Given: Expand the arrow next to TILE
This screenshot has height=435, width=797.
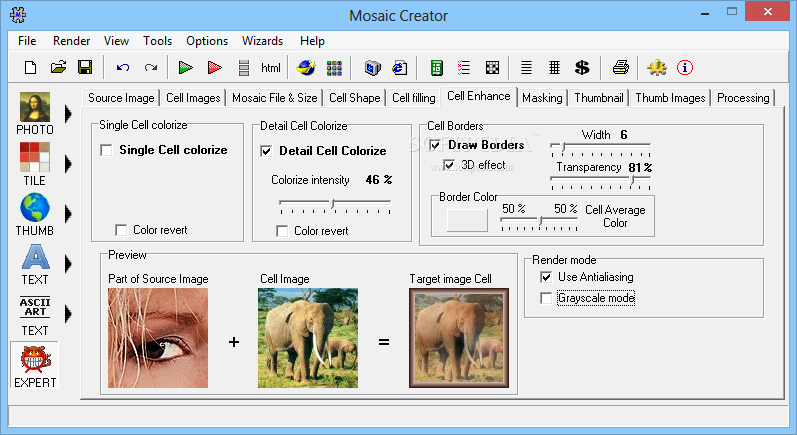Looking at the screenshot, I should coord(68,164).
